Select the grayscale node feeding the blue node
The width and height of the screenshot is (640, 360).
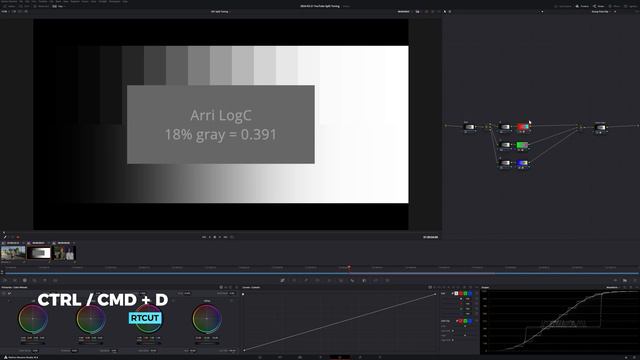pos(505,163)
